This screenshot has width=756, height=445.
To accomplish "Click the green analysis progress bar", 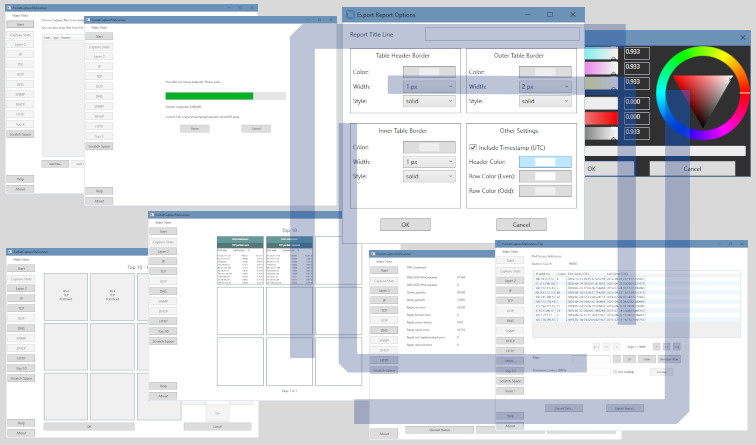I will 209,96.
